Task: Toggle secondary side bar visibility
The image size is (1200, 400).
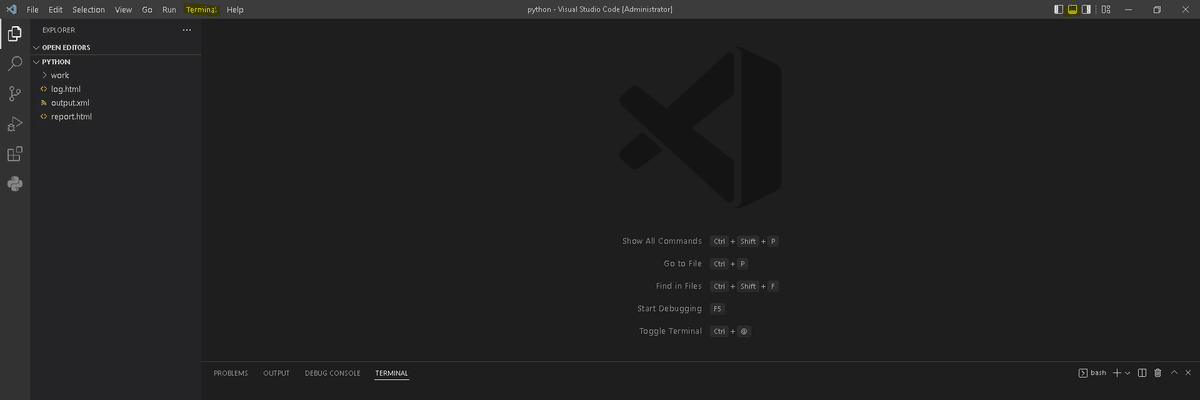Action: pyautogui.click(x=1087, y=9)
